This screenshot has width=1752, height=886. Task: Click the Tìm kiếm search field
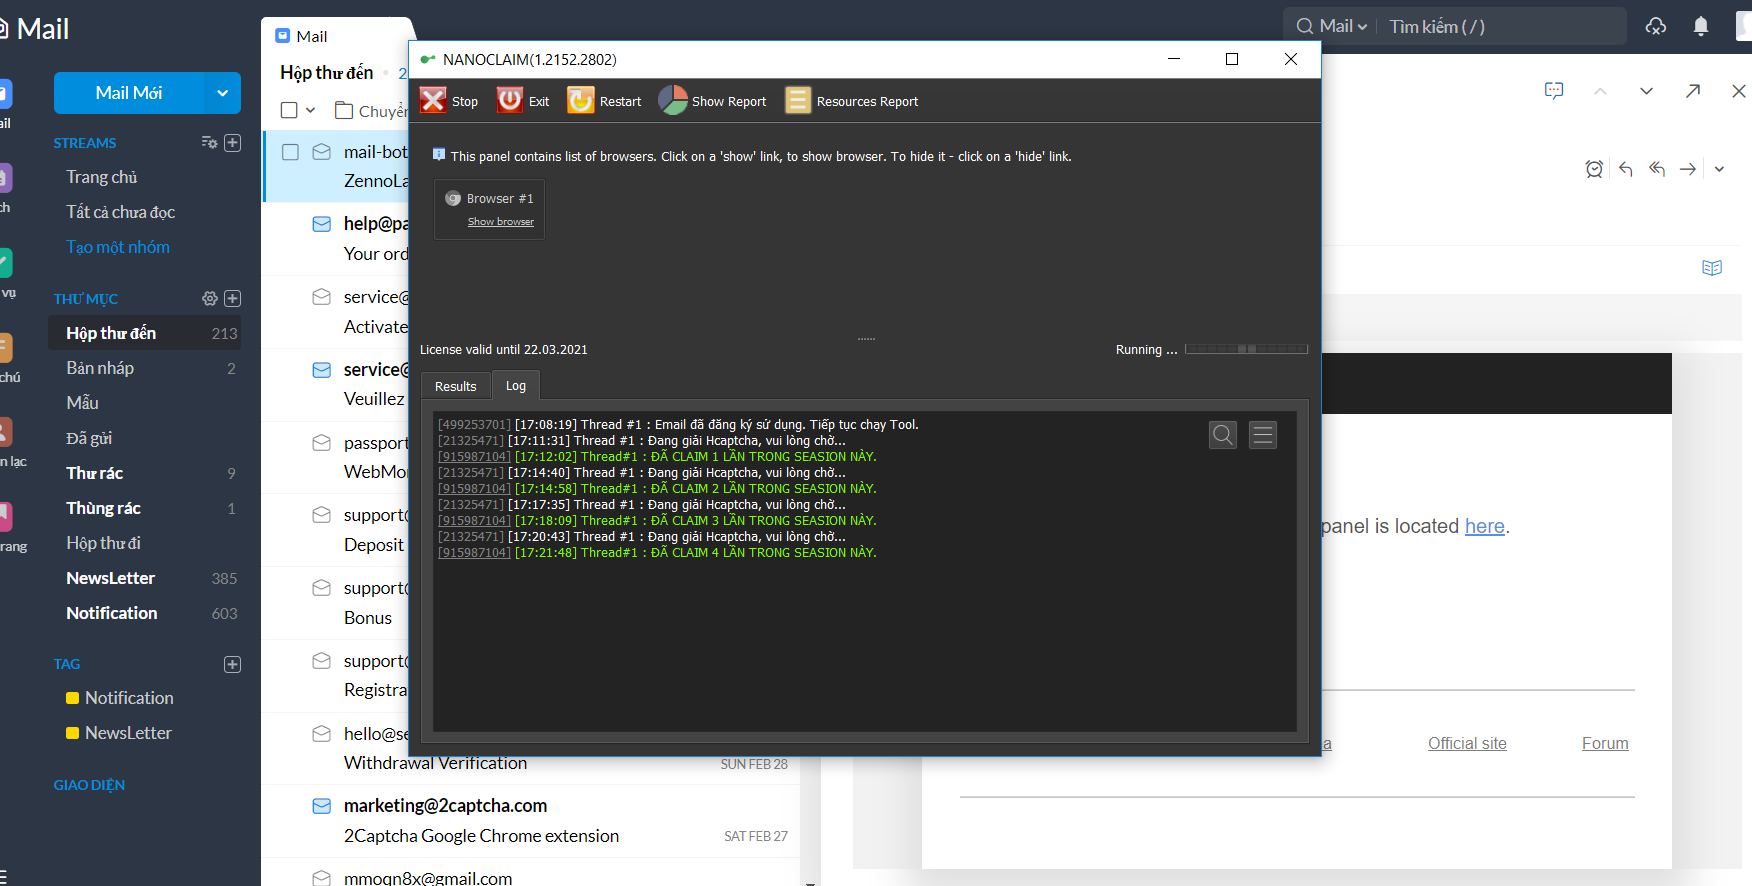click(1500, 27)
